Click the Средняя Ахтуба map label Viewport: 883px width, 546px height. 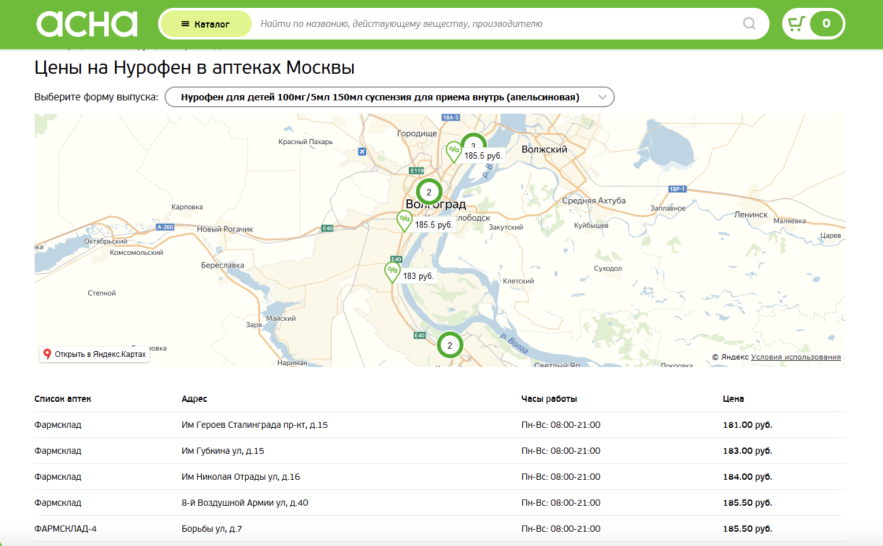click(x=594, y=200)
